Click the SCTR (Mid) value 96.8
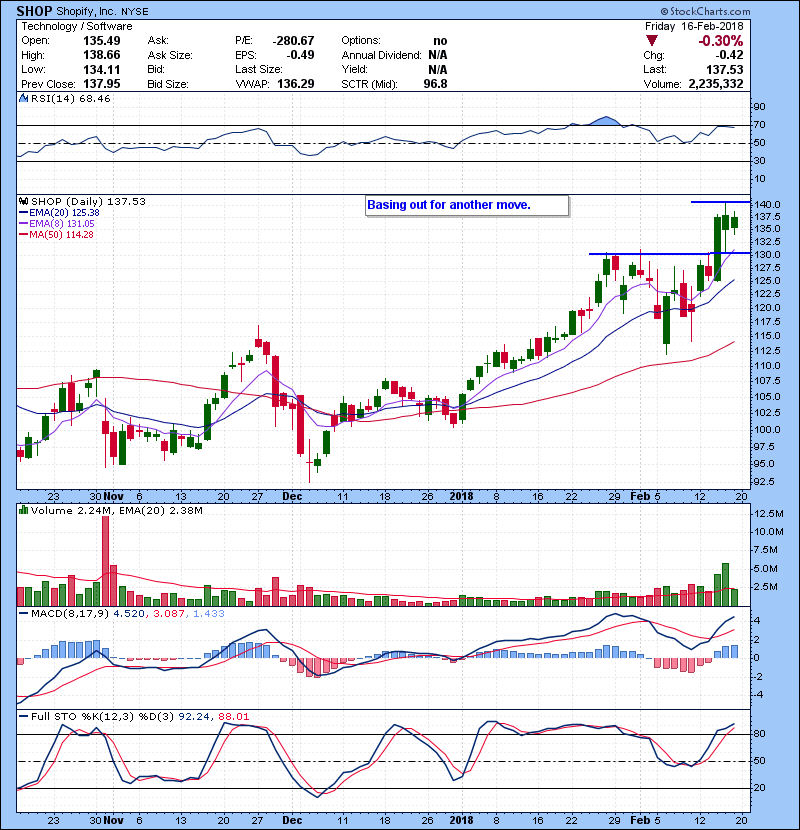The image size is (800, 830). [x=435, y=84]
